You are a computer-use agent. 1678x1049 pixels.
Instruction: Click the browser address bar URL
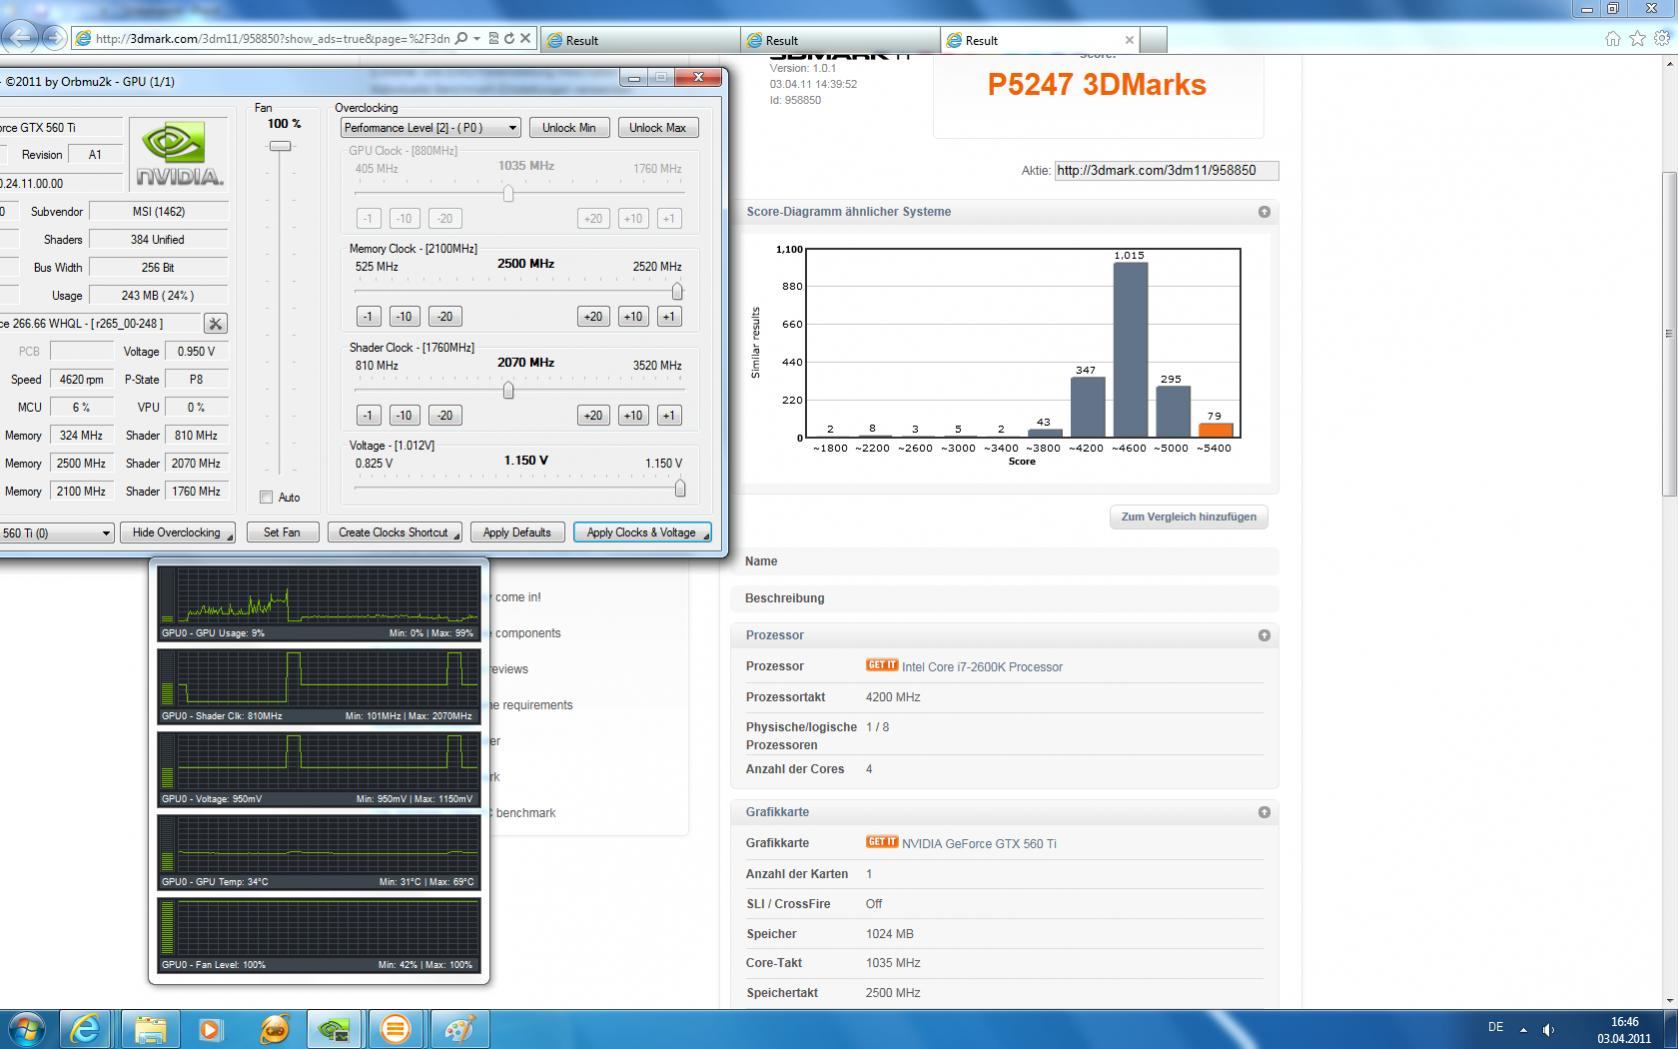272,39
